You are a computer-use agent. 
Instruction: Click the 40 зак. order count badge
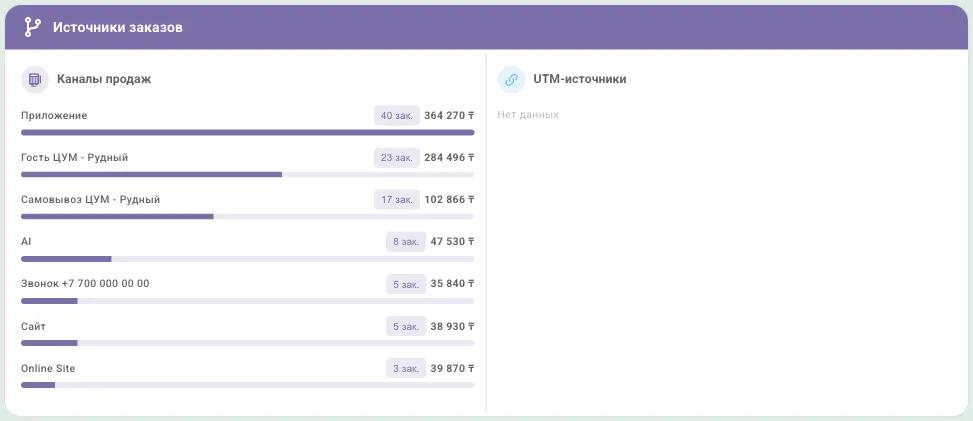tap(397, 115)
